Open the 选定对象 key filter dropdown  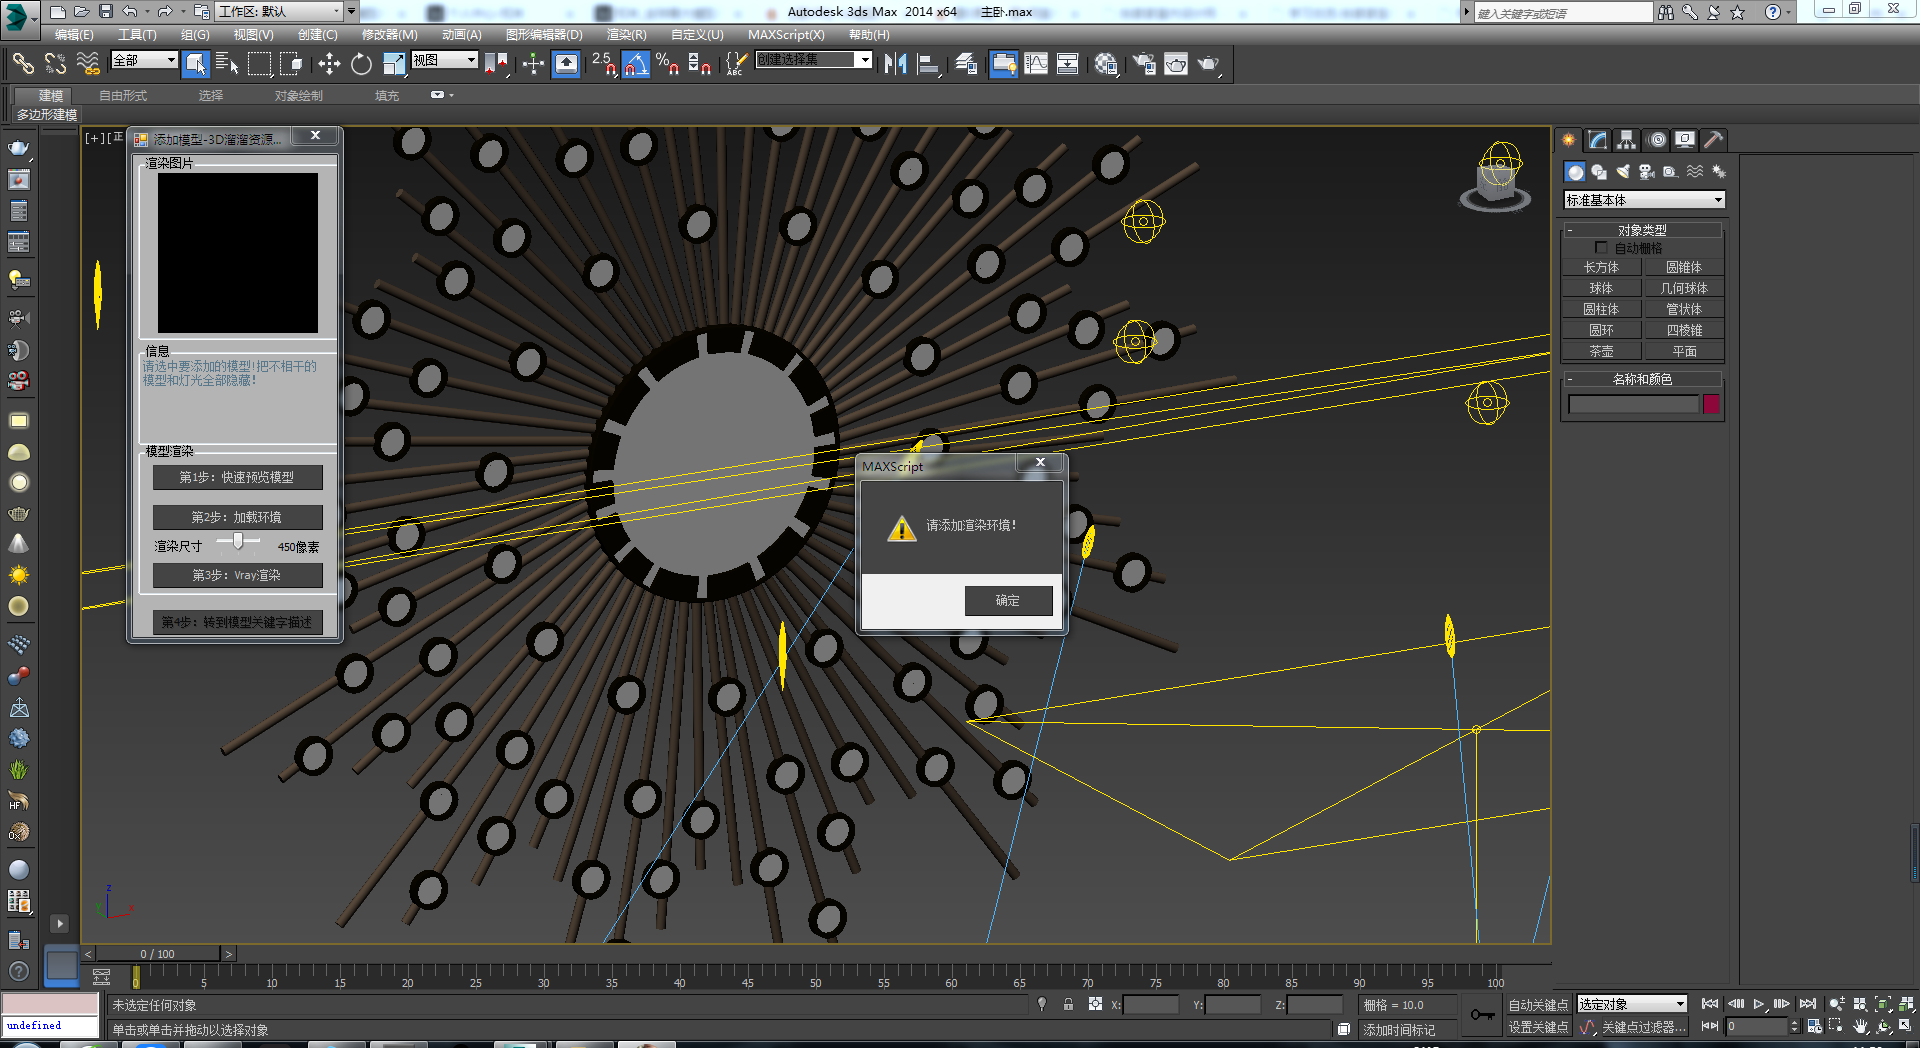point(1632,1004)
